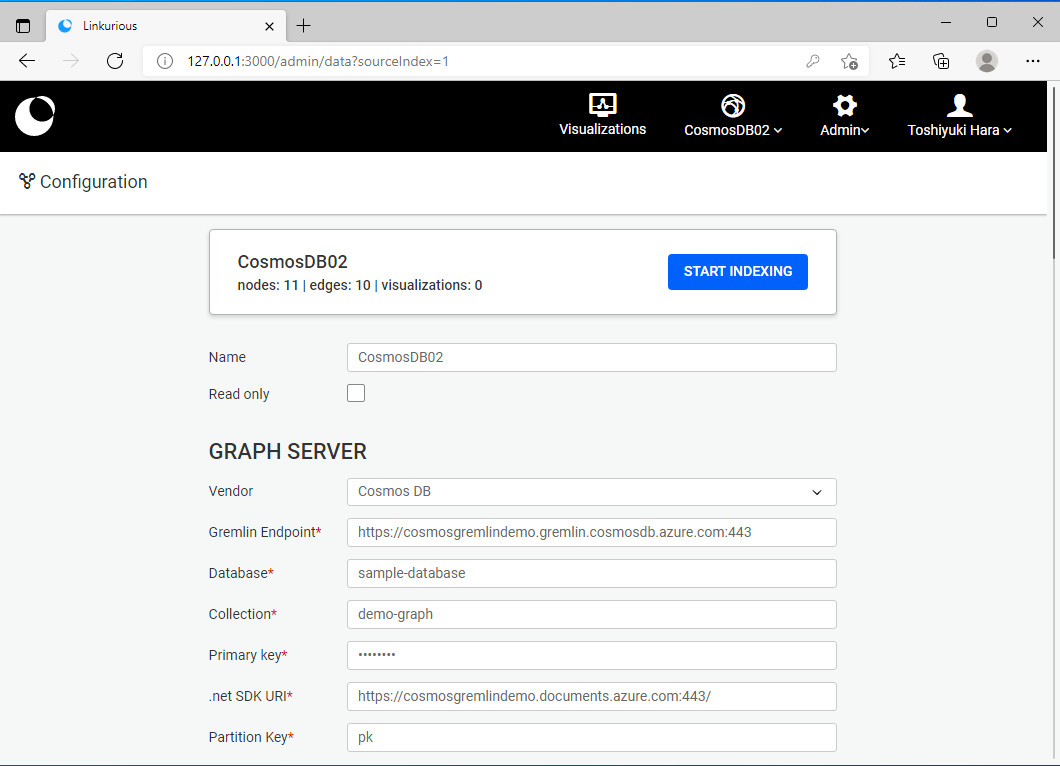1060x766 pixels.
Task: Open the Visualizations page
Action: 602,116
